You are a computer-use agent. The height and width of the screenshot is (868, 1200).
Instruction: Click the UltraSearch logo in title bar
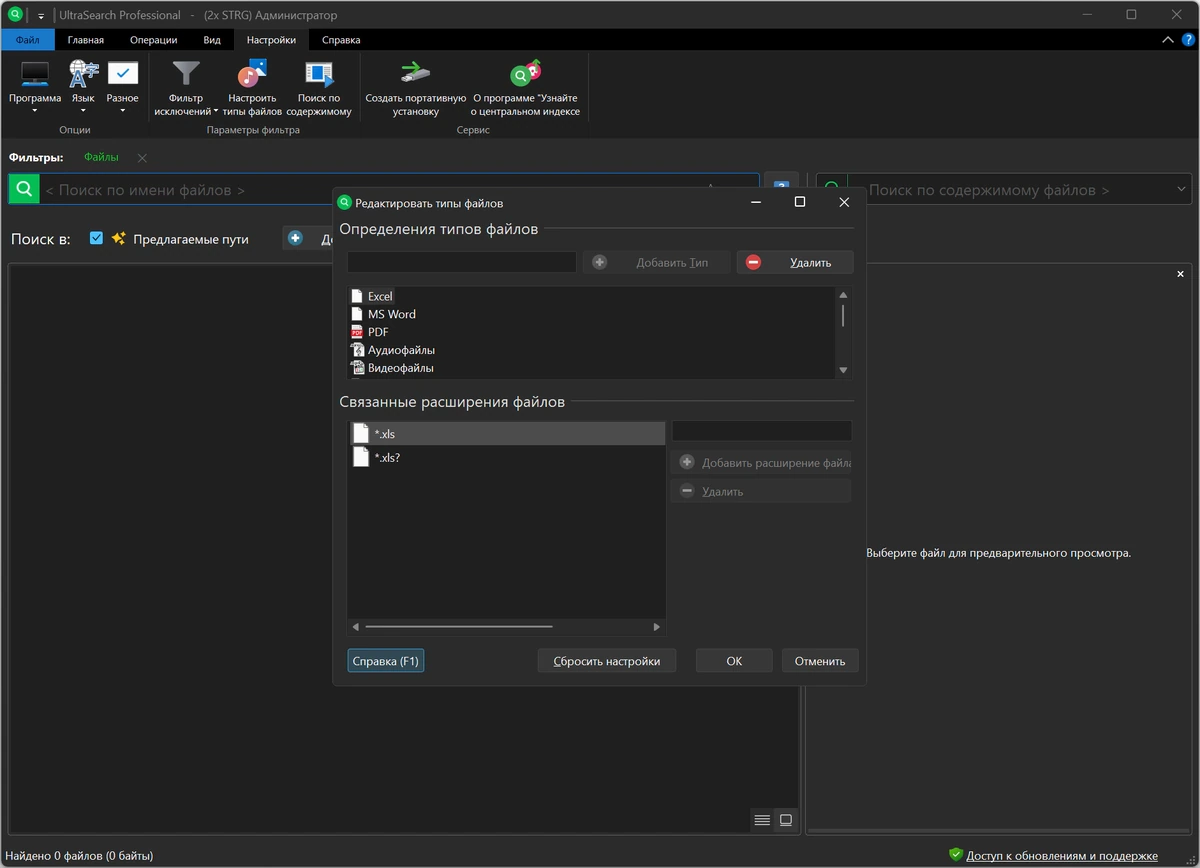point(15,15)
